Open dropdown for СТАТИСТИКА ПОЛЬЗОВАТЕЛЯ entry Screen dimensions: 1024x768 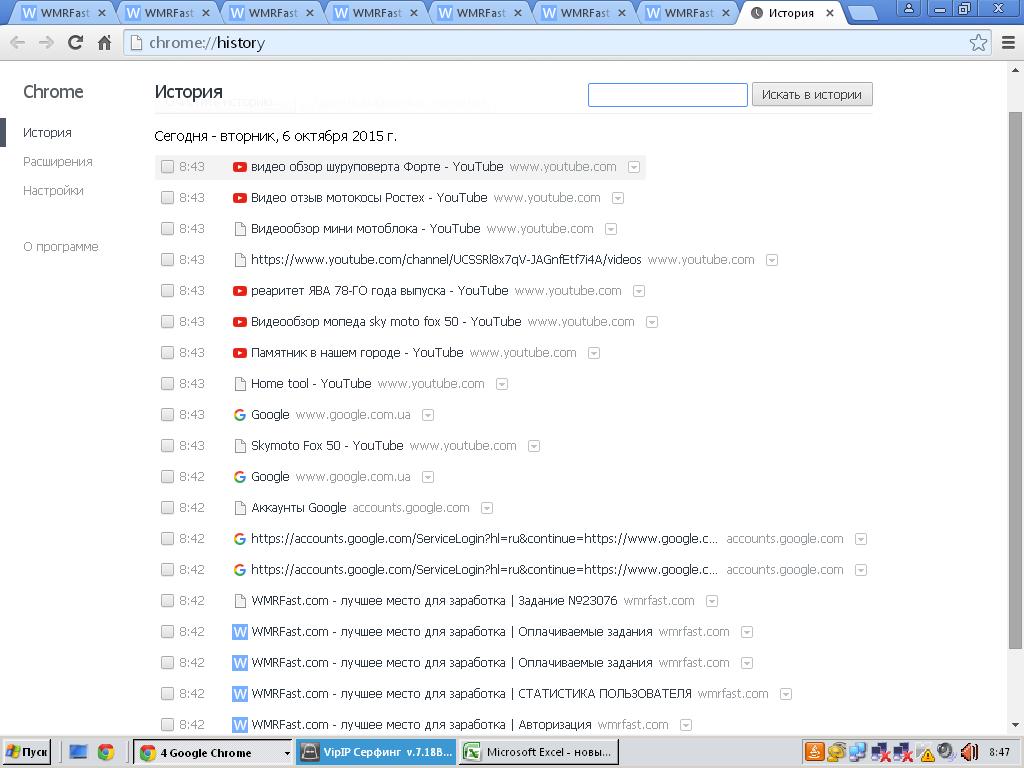click(x=786, y=694)
